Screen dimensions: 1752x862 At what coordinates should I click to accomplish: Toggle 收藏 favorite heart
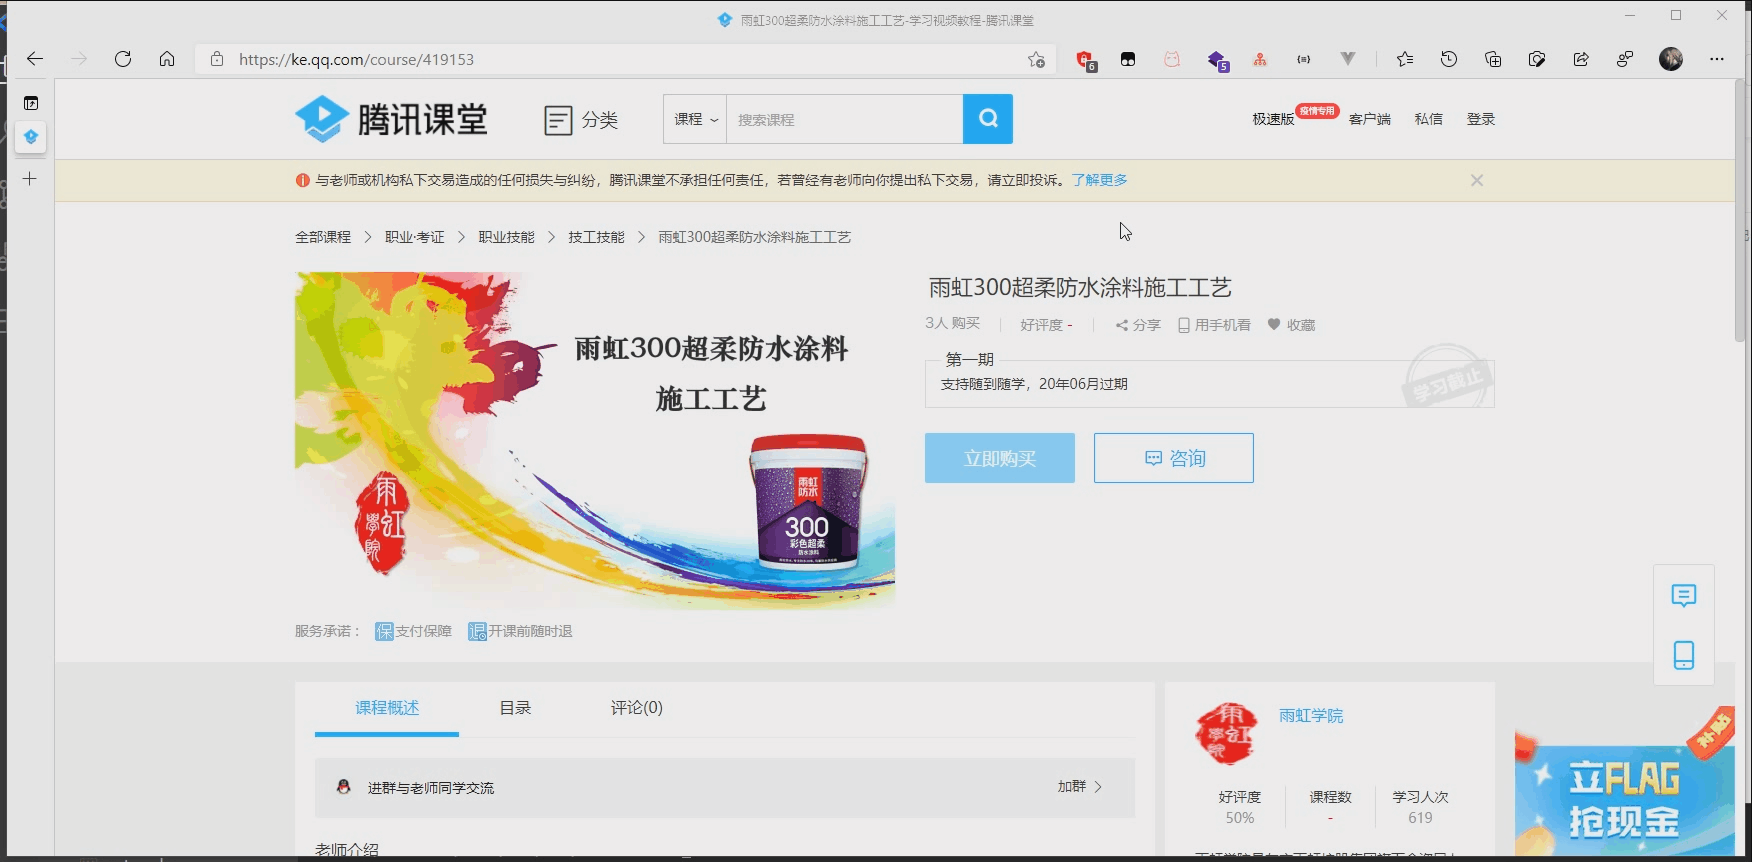1291,325
